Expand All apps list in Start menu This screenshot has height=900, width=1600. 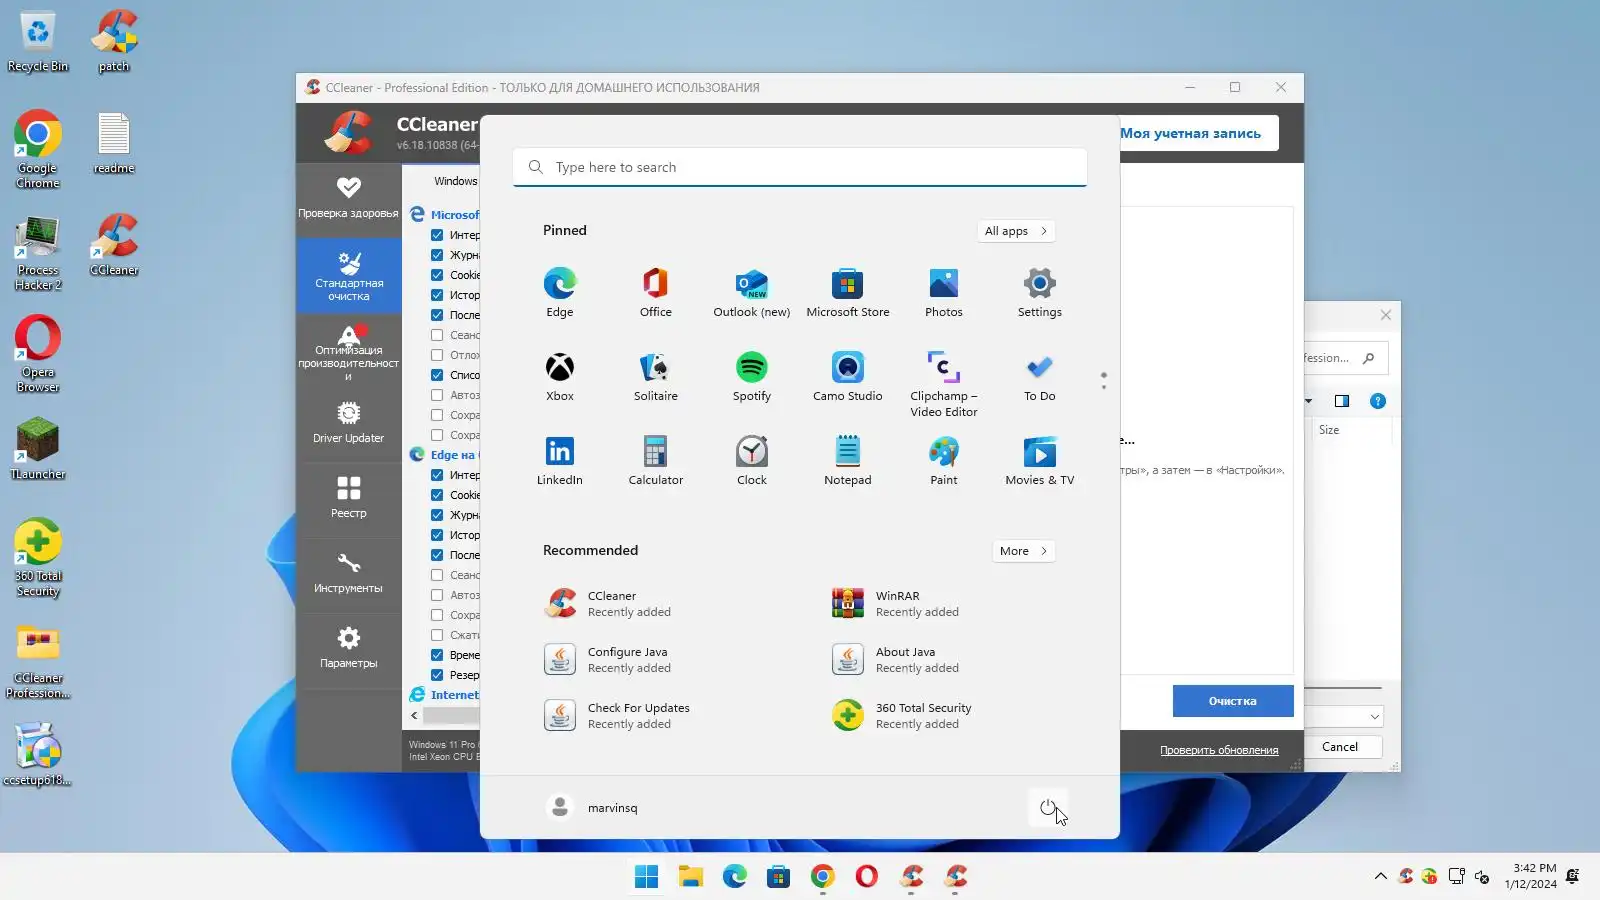click(x=1016, y=231)
